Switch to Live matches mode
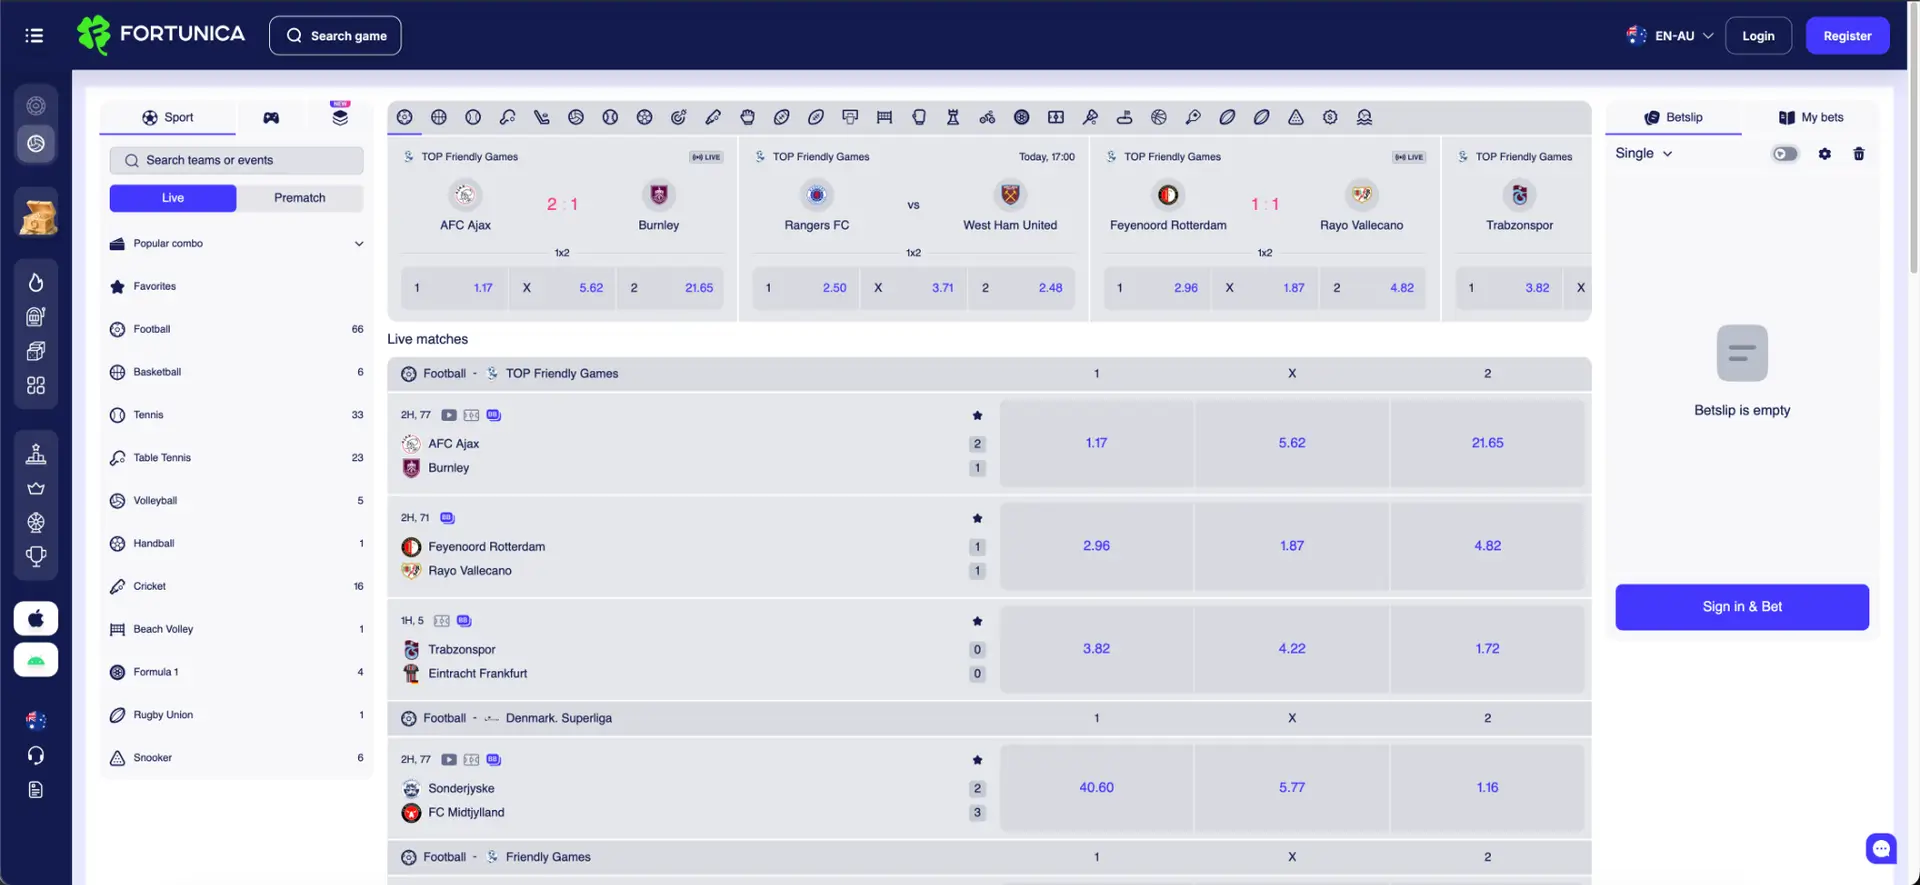Viewport: 1920px width, 885px height. point(173,198)
